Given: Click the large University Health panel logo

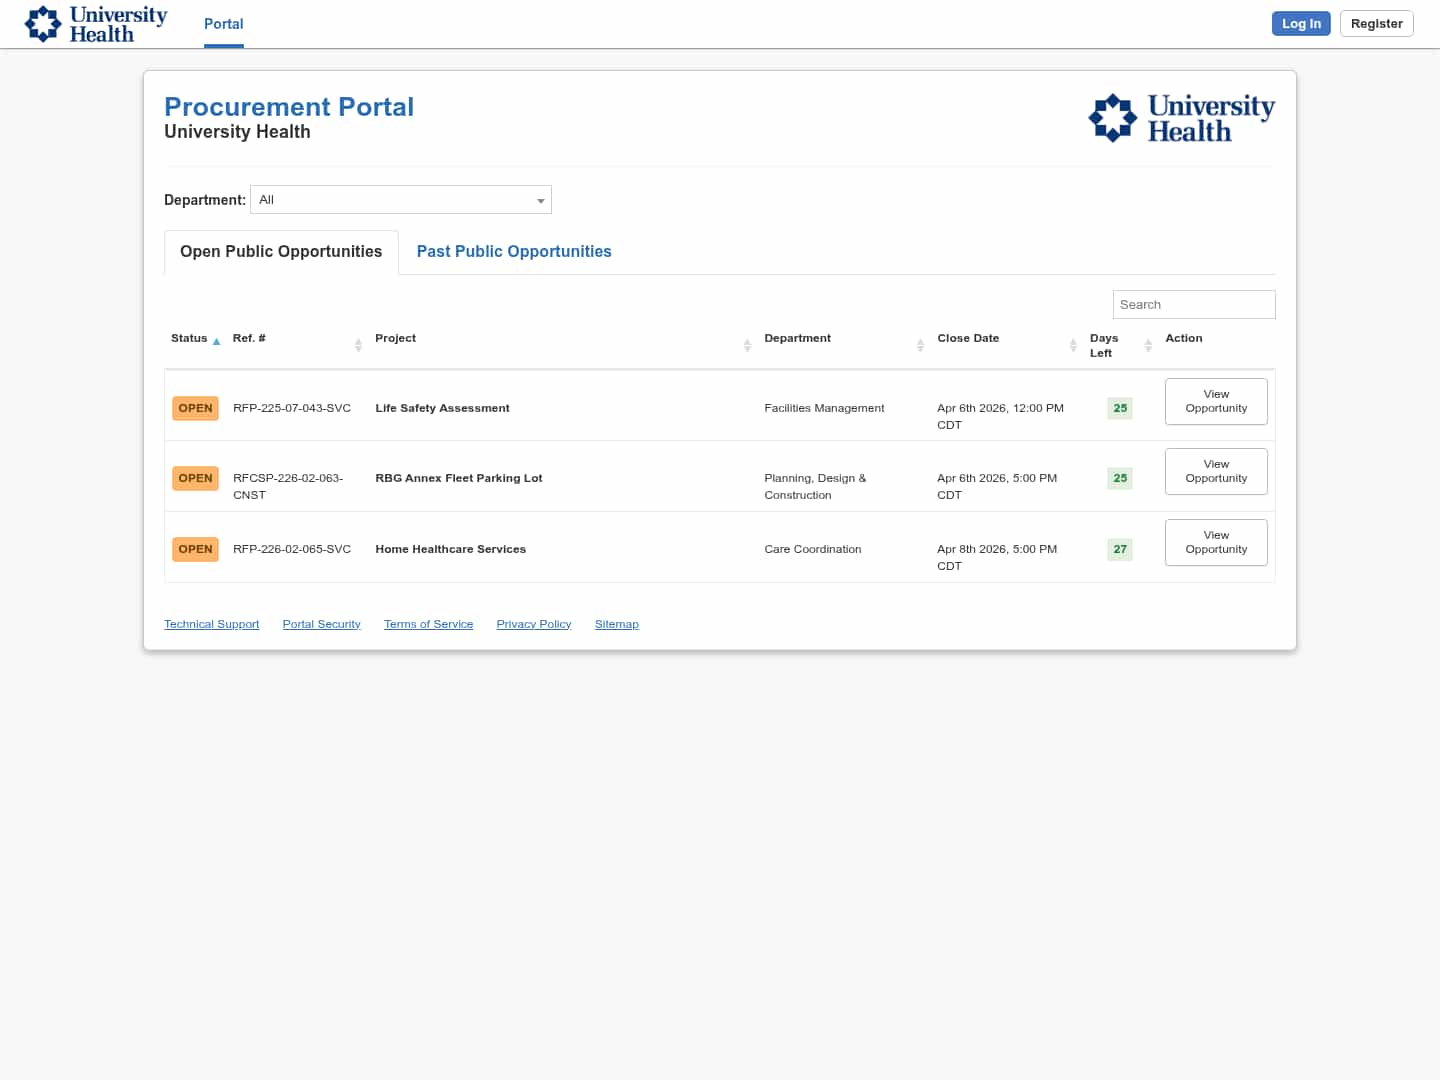Looking at the screenshot, I should [x=1181, y=118].
